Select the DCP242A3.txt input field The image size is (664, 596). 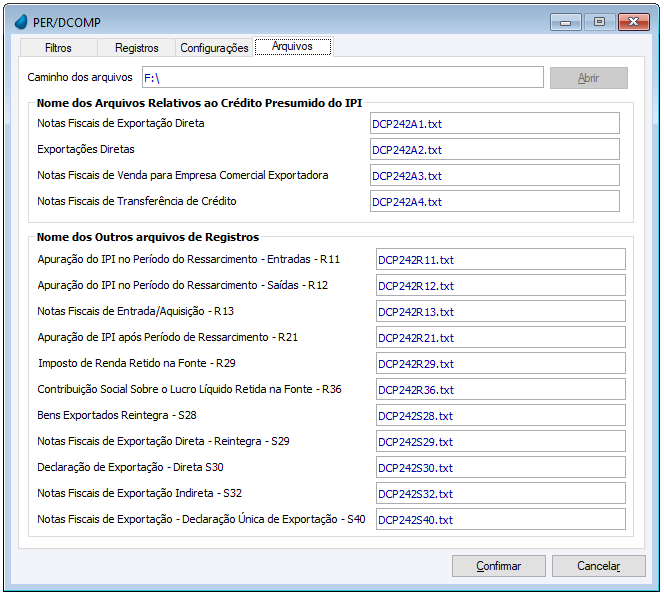click(x=495, y=175)
